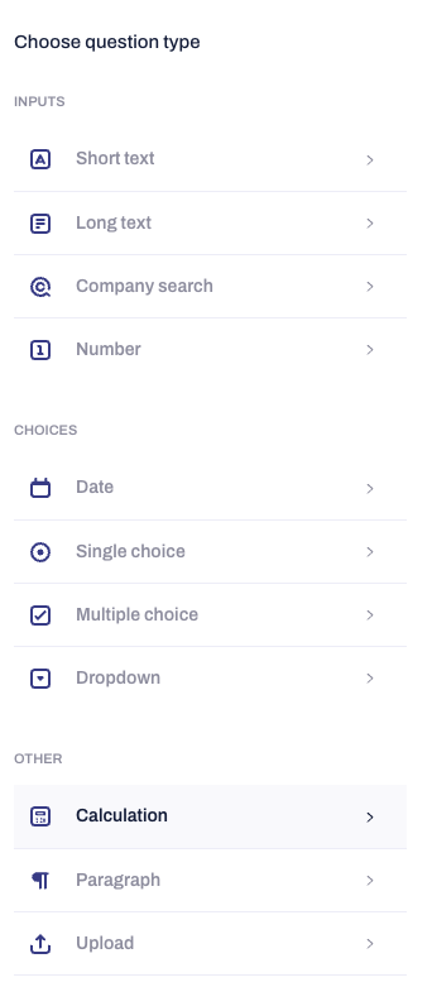Select the Dropdown question icon
Screen dimensions: 432x987
(40, 678)
